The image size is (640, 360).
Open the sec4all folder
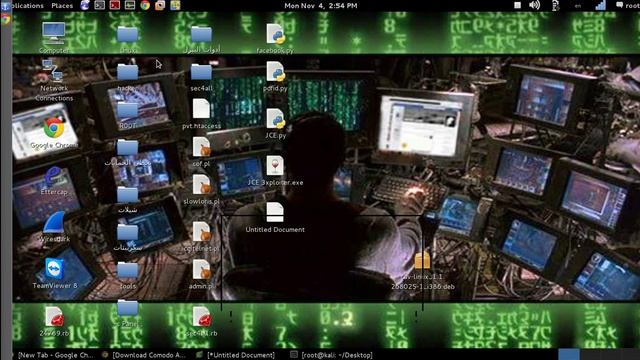click(201, 72)
